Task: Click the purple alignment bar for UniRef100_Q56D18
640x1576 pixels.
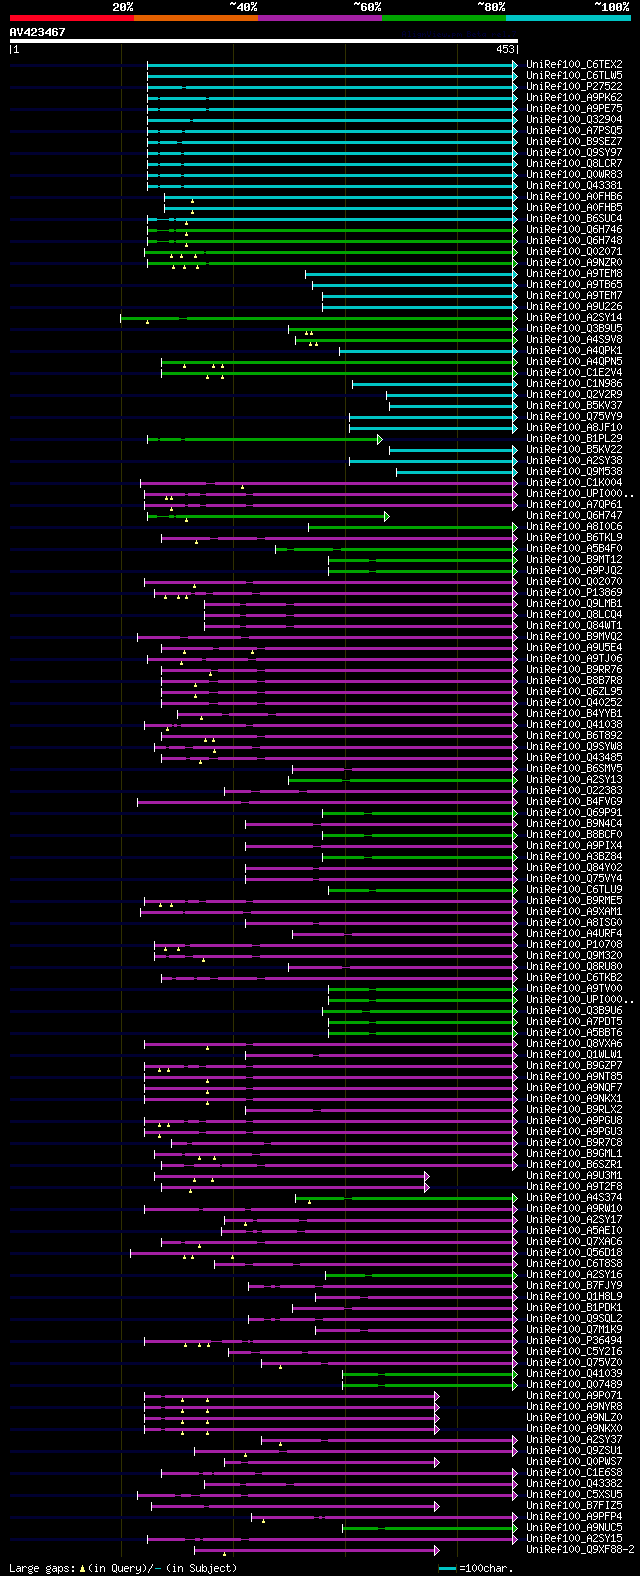Action: pyautogui.click(x=324, y=1252)
